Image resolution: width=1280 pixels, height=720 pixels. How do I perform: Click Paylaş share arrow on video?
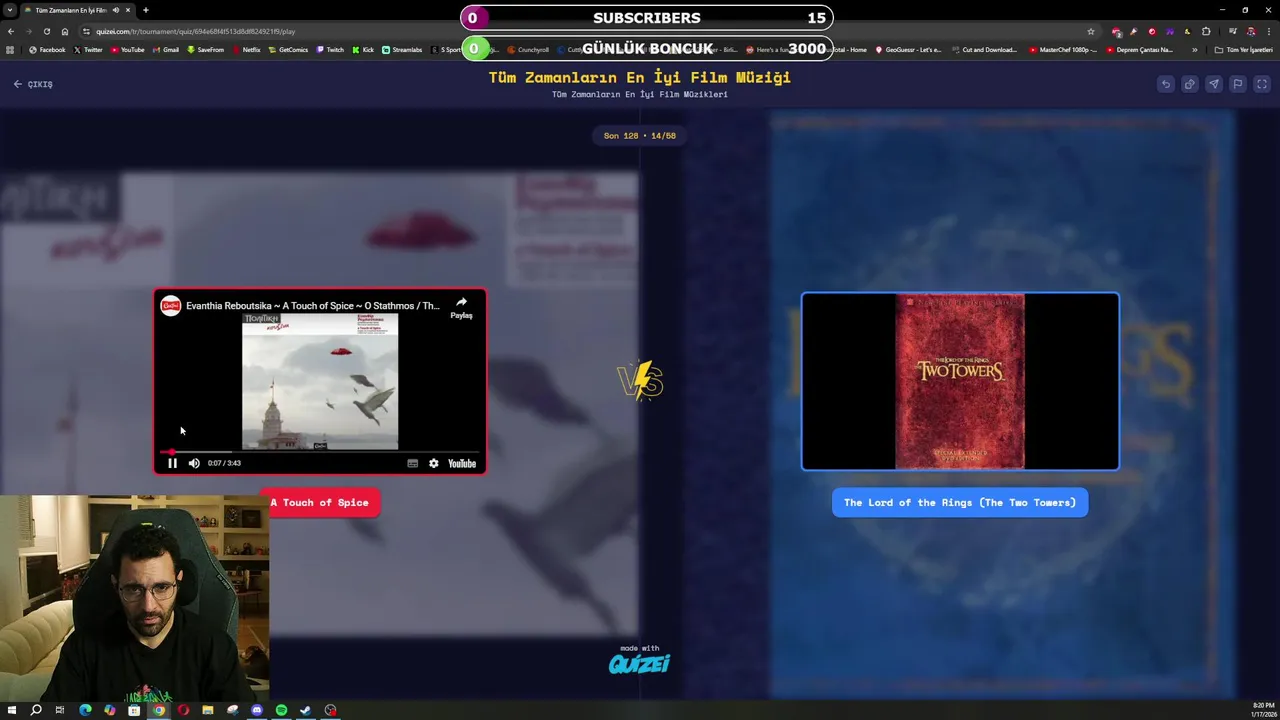[x=461, y=307]
